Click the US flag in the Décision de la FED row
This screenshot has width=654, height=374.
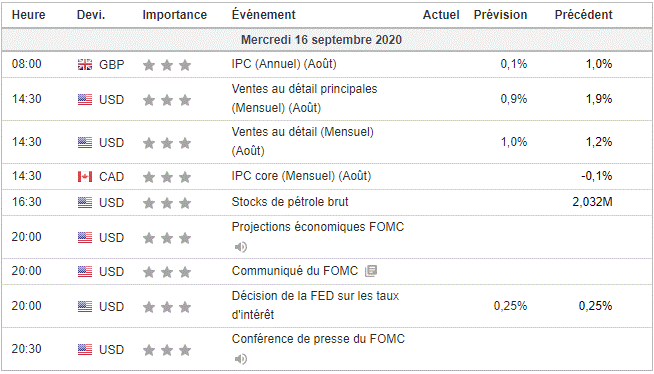(85, 306)
